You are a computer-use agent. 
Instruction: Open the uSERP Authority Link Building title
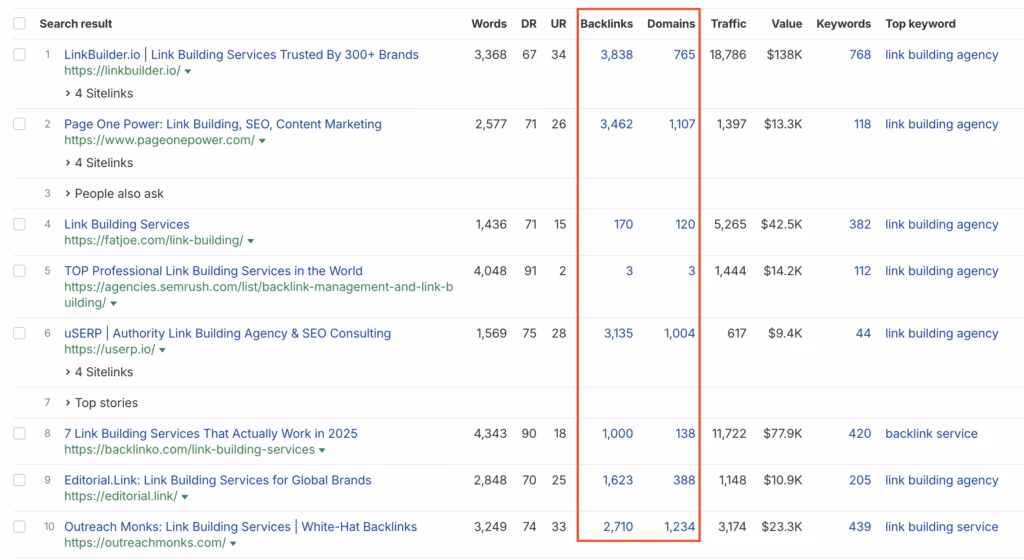(x=227, y=334)
